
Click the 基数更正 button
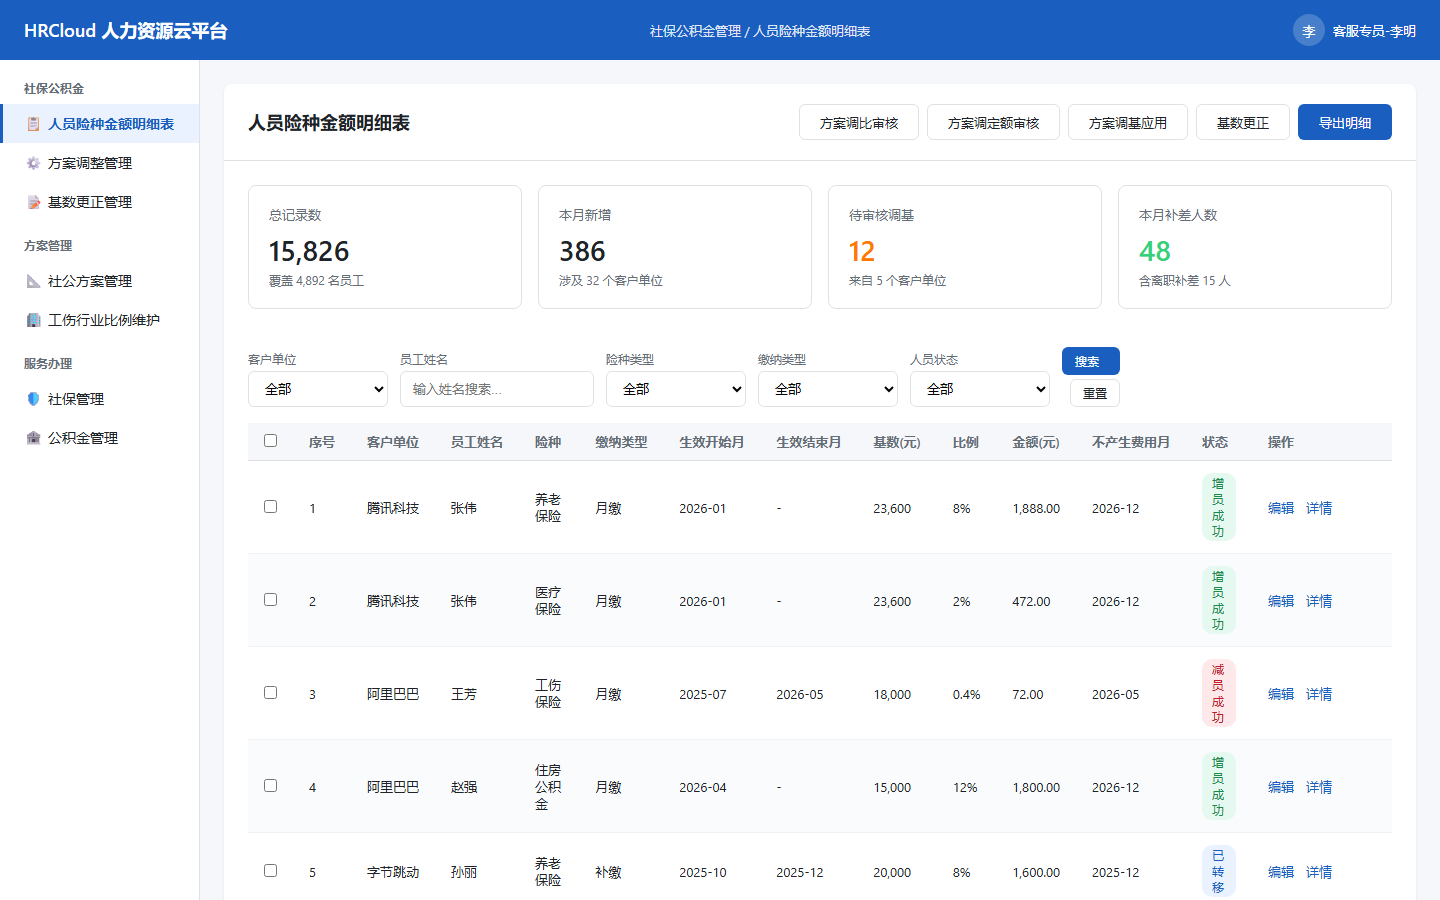[1243, 122]
